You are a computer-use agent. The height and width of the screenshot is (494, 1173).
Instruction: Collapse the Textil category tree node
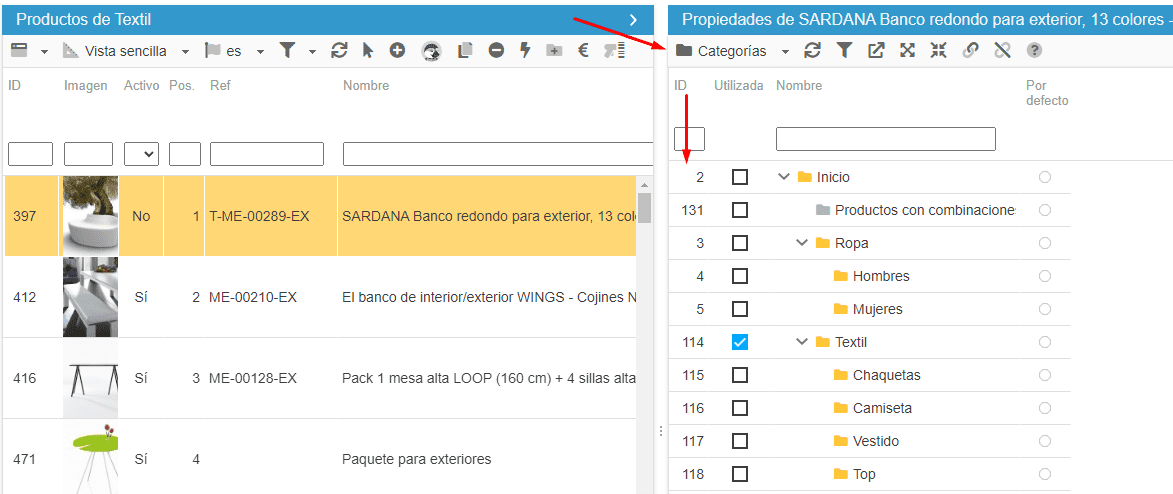click(x=802, y=342)
